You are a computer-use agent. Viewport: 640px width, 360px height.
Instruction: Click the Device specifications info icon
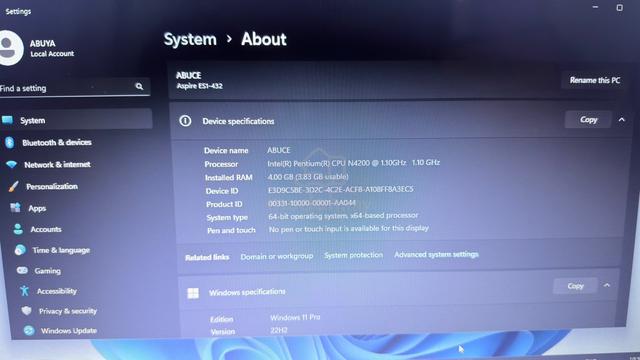(x=185, y=121)
